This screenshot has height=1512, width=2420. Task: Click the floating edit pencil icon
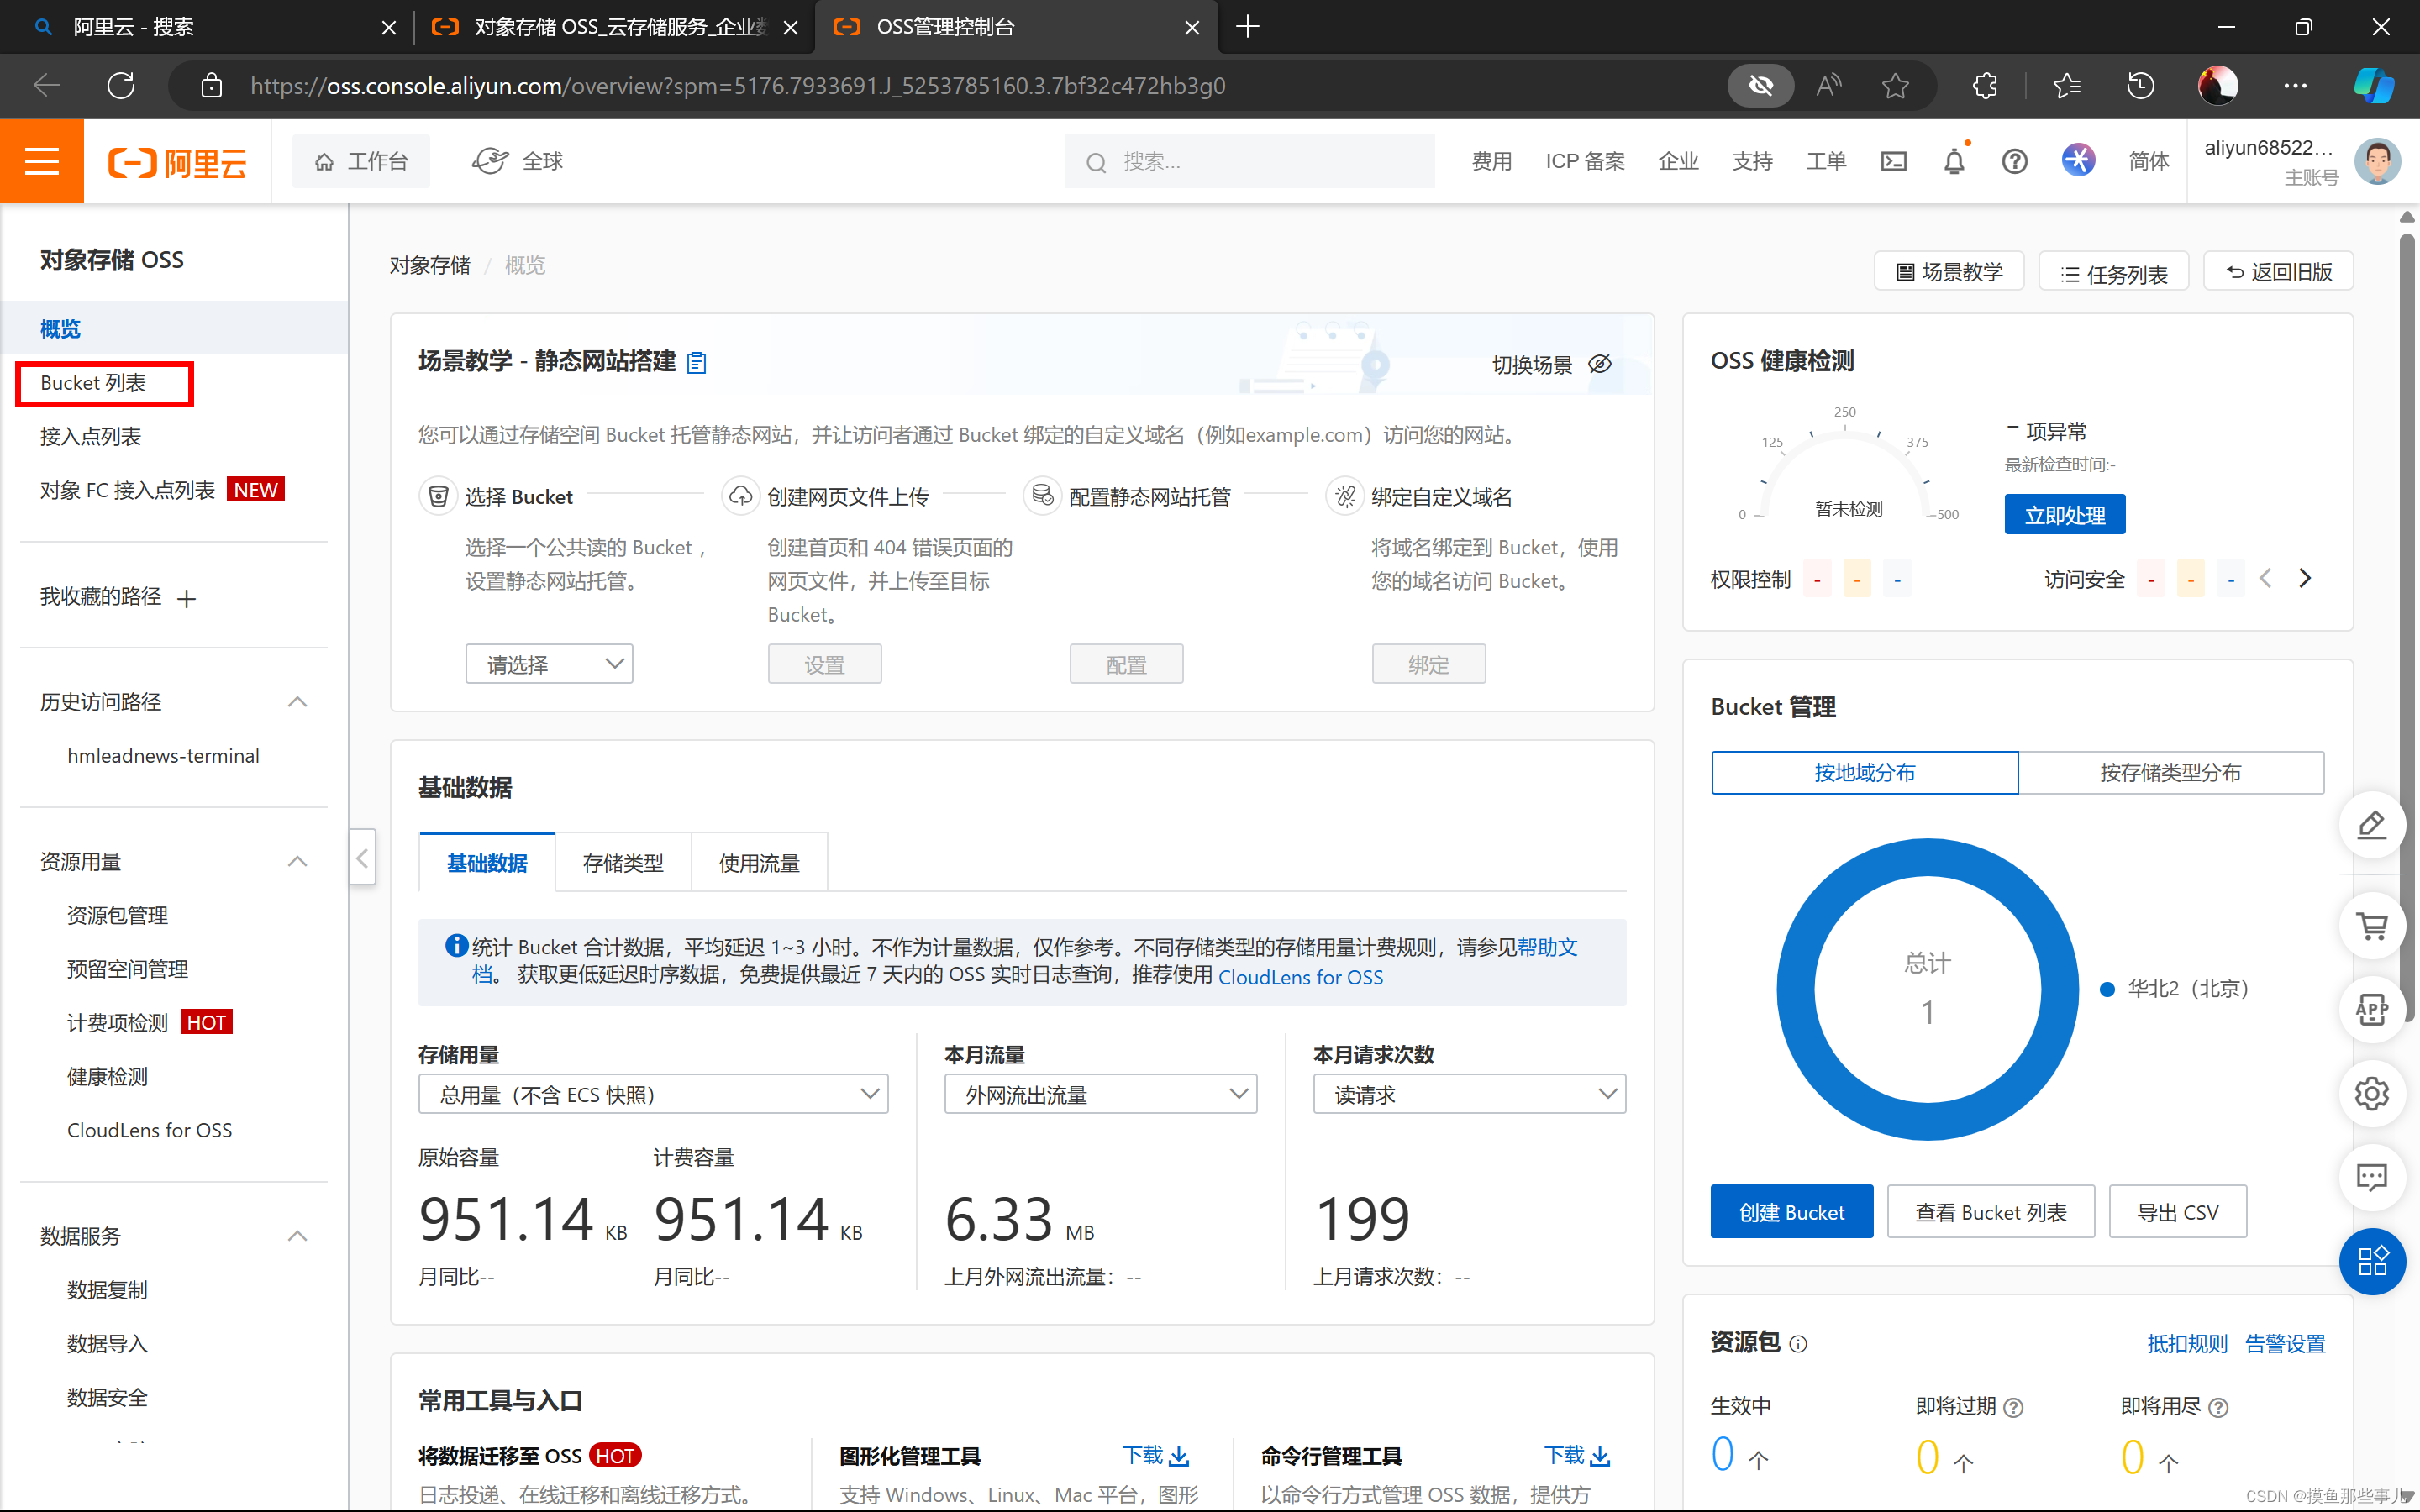(2372, 825)
